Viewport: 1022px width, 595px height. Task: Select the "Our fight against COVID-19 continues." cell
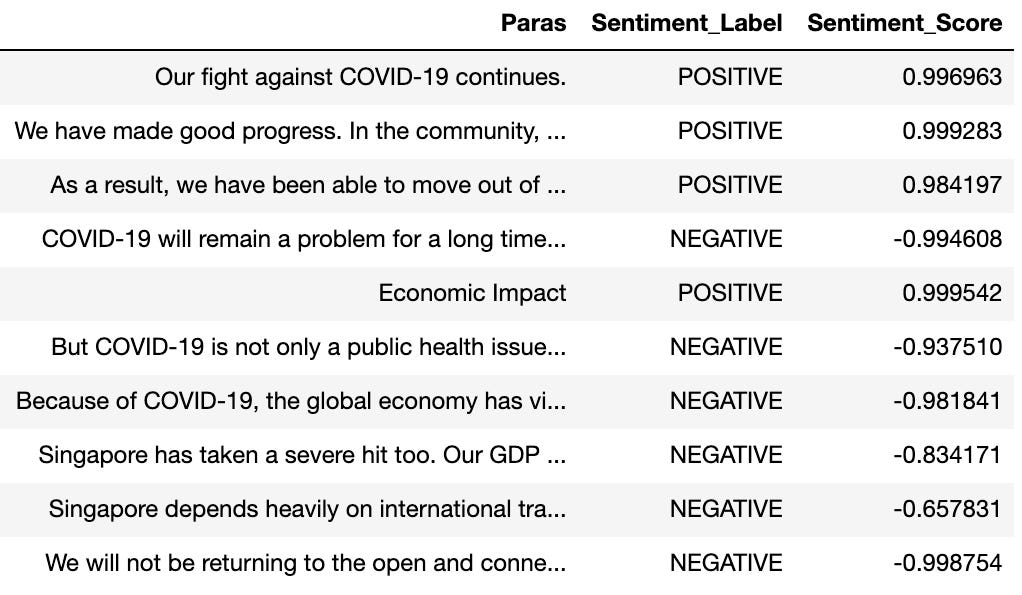point(360,77)
